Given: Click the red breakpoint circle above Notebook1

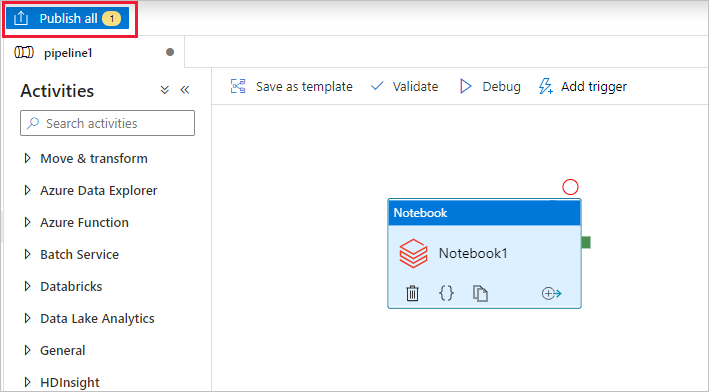Looking at the screenshot, I should click(570, 187).
